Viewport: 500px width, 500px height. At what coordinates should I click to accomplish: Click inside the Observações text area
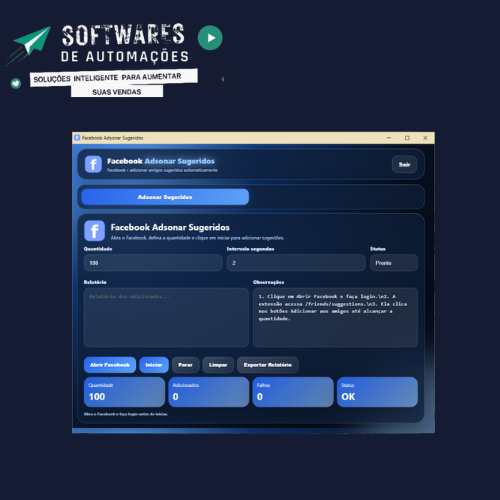tap(335, 318)
